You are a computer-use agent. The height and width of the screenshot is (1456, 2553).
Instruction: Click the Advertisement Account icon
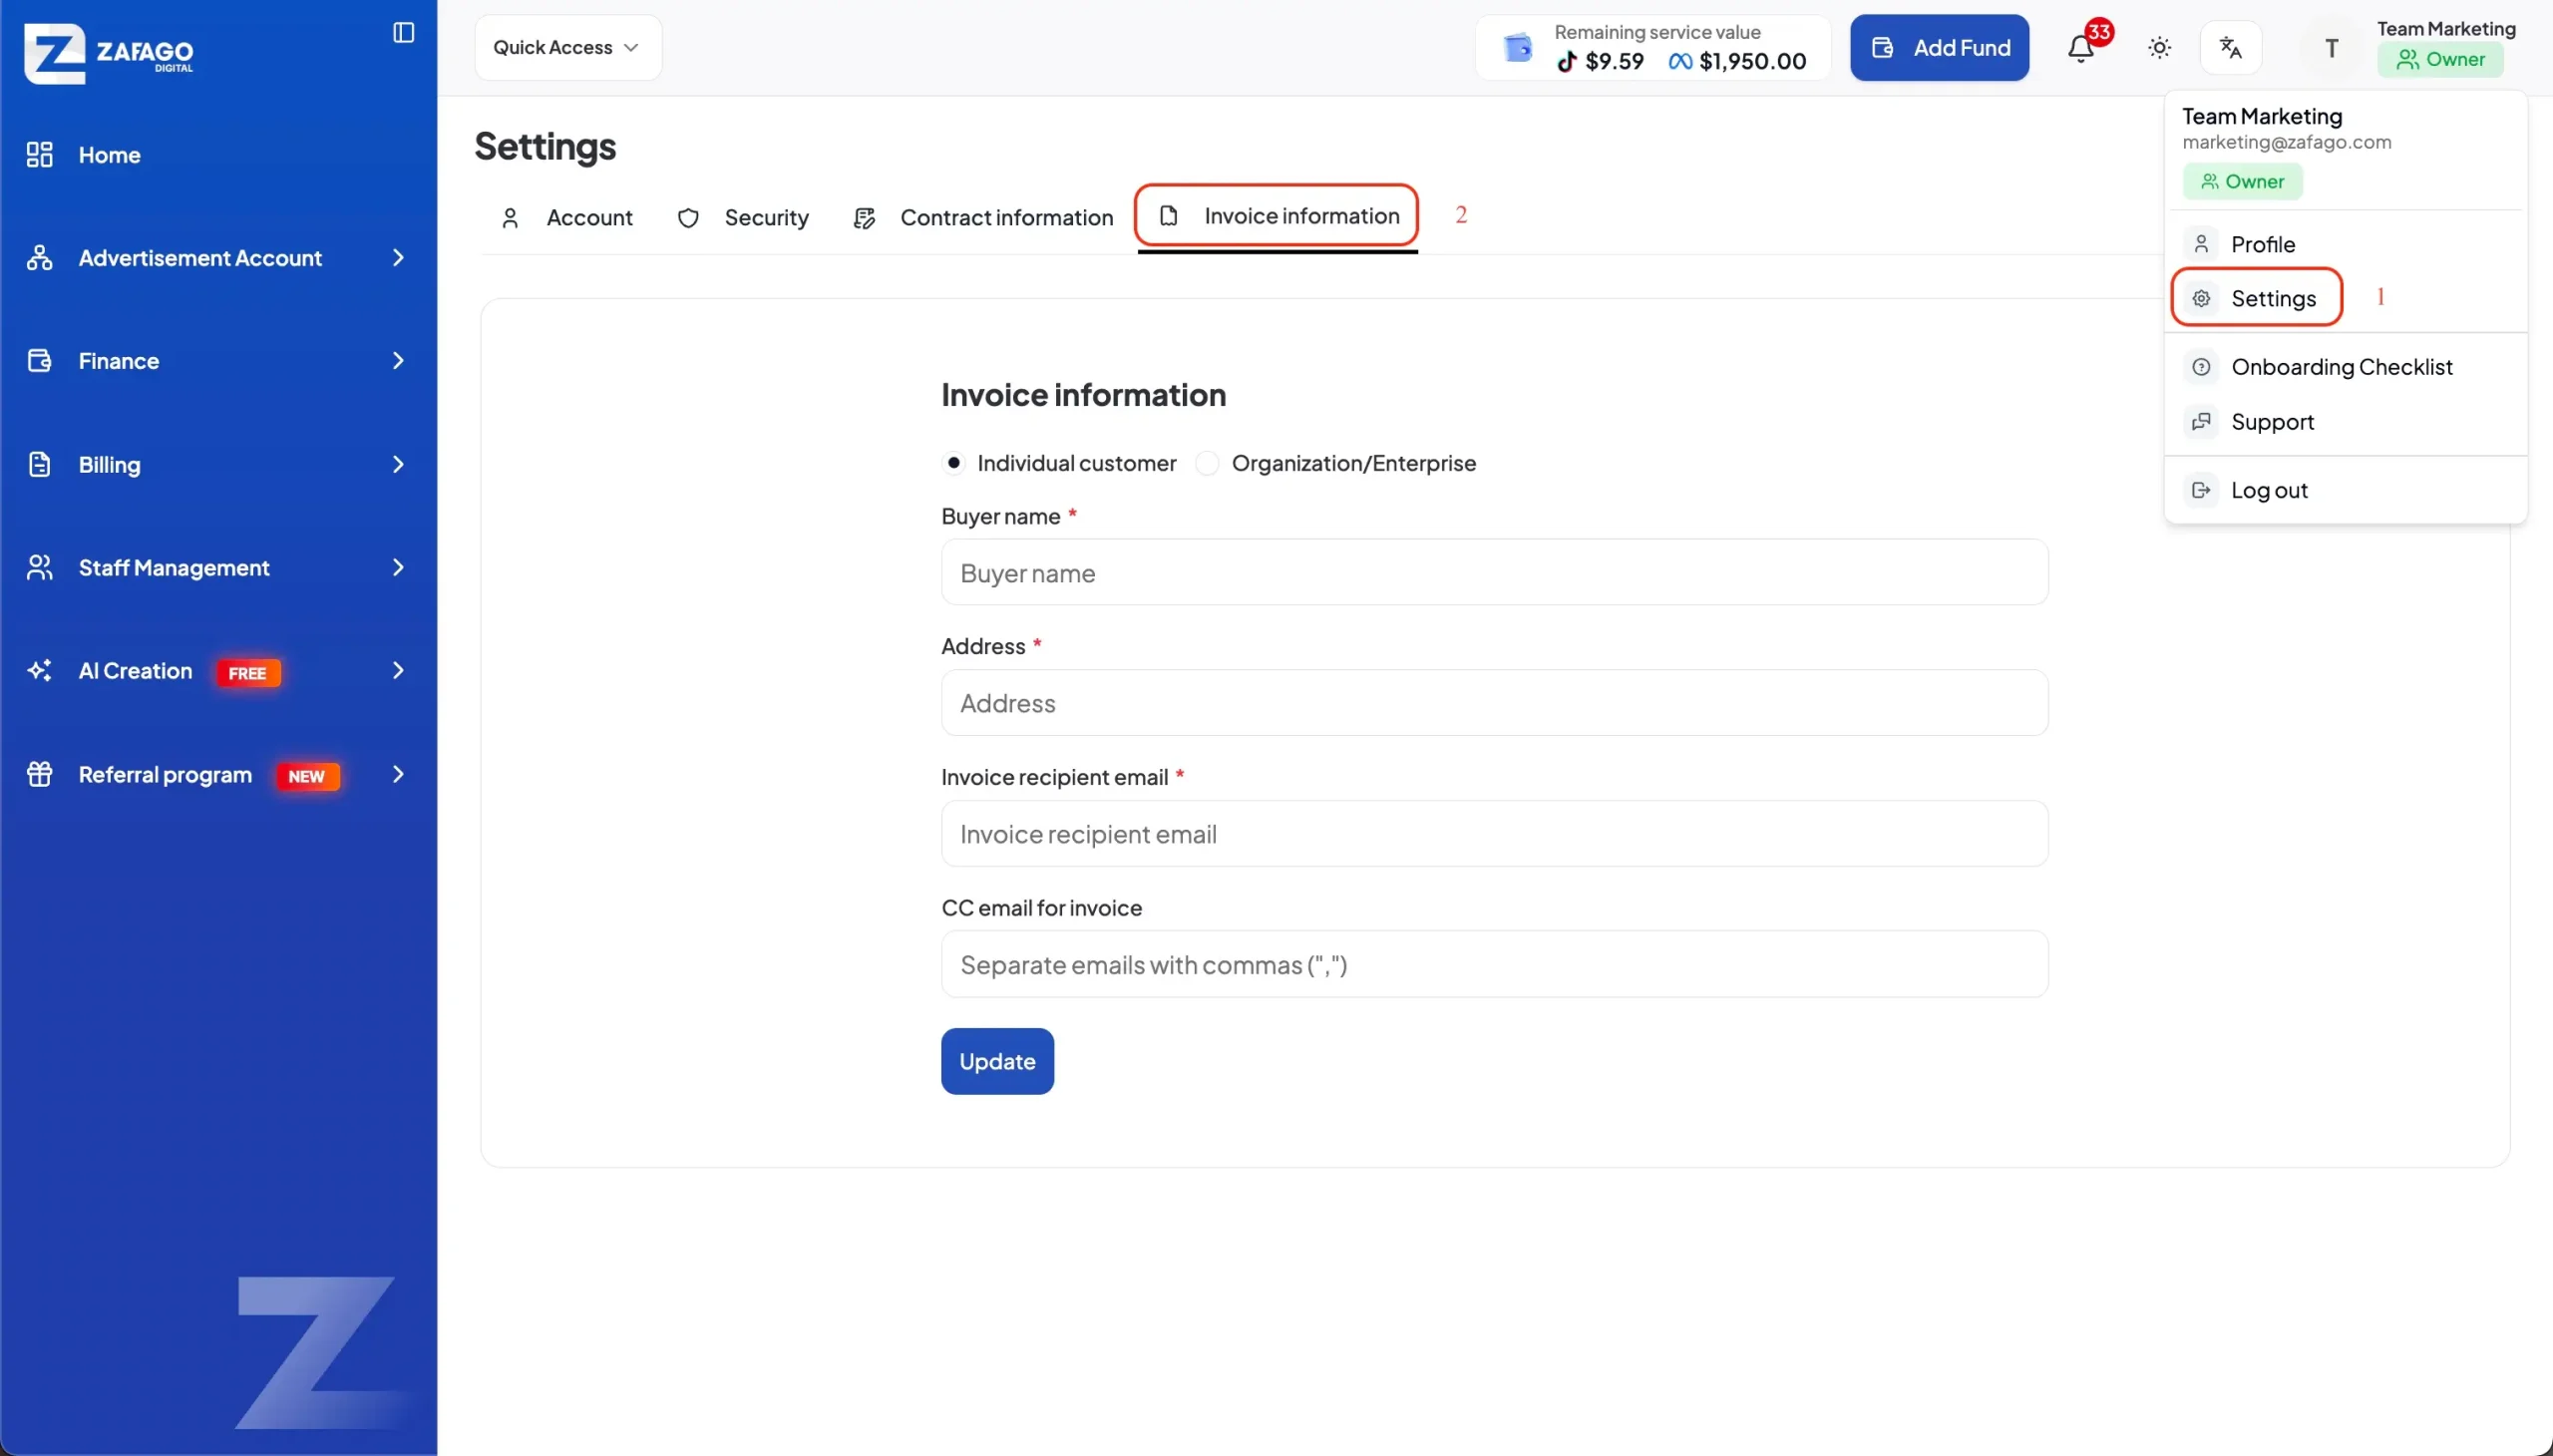[39, 258]
